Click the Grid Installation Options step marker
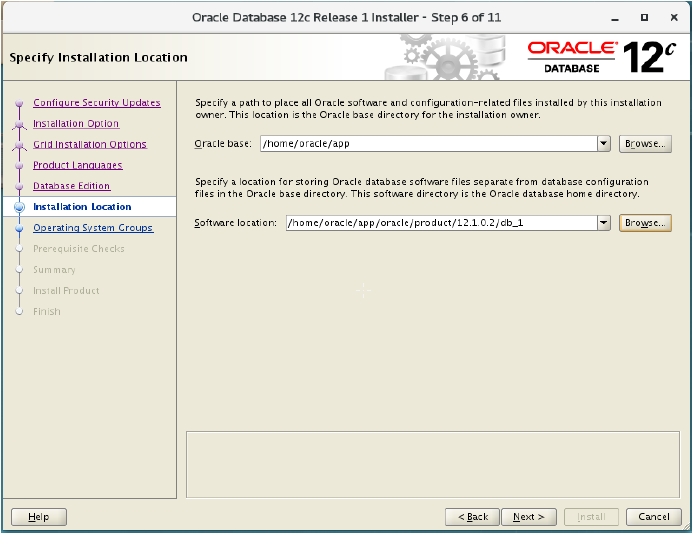The image size is (693, 534). [x=19, y=145]
